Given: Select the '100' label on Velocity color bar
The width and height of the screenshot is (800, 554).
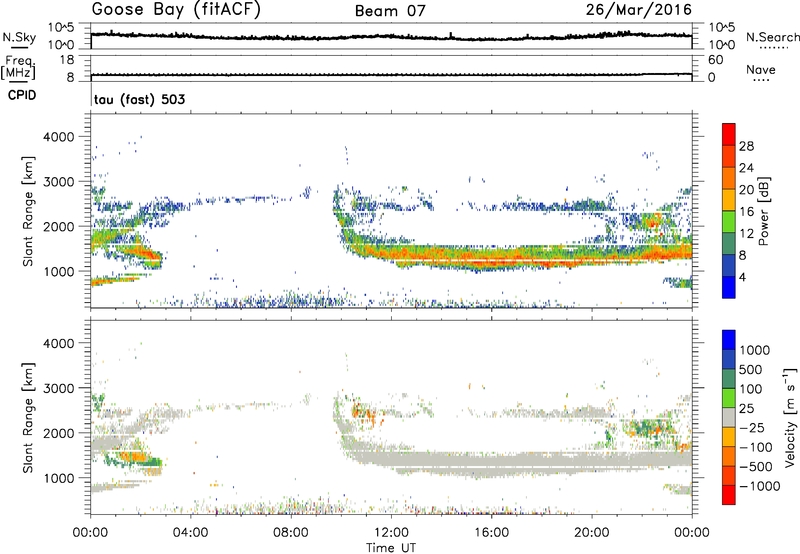Looking at the screenshot, I should 752,389.
